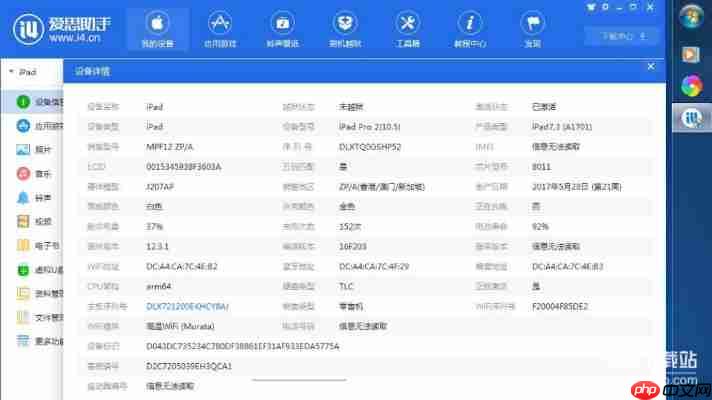Open the red Music sidebar item
Screen dimensions: 712x400
[33, 173]
